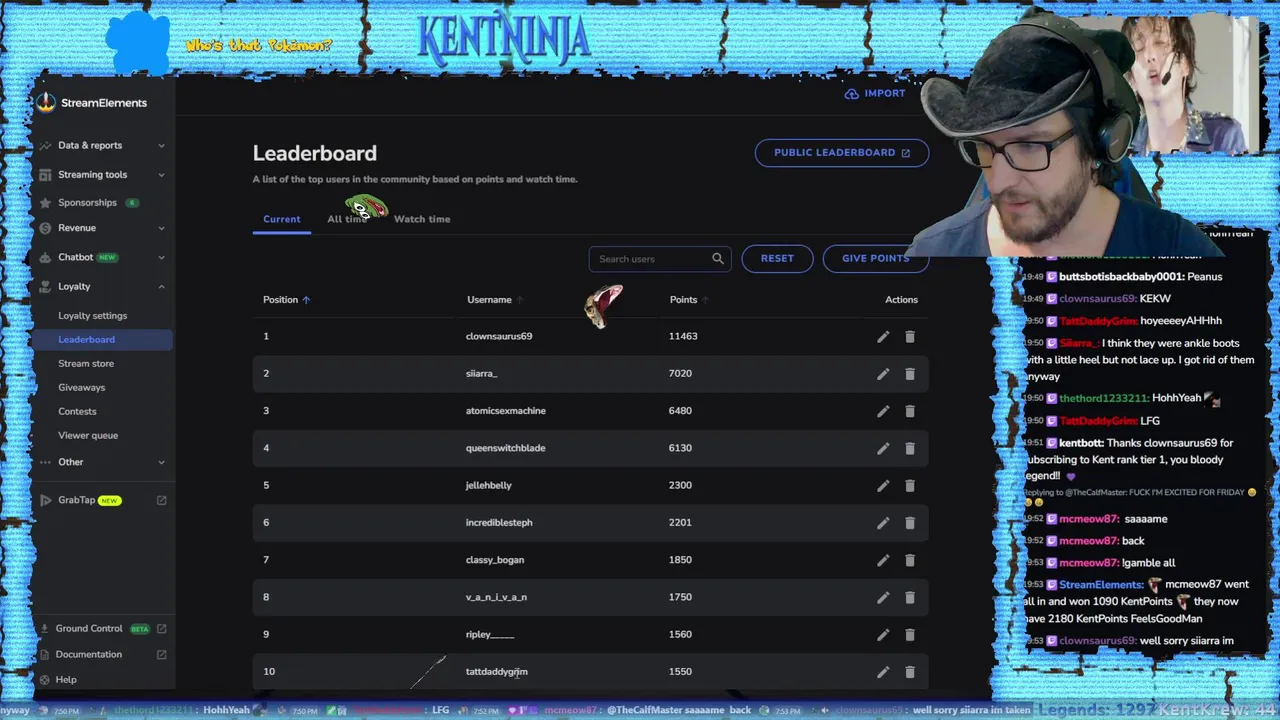
Task: Edit tattdaddygrim points pencil icon
Action: pos(883,672)
